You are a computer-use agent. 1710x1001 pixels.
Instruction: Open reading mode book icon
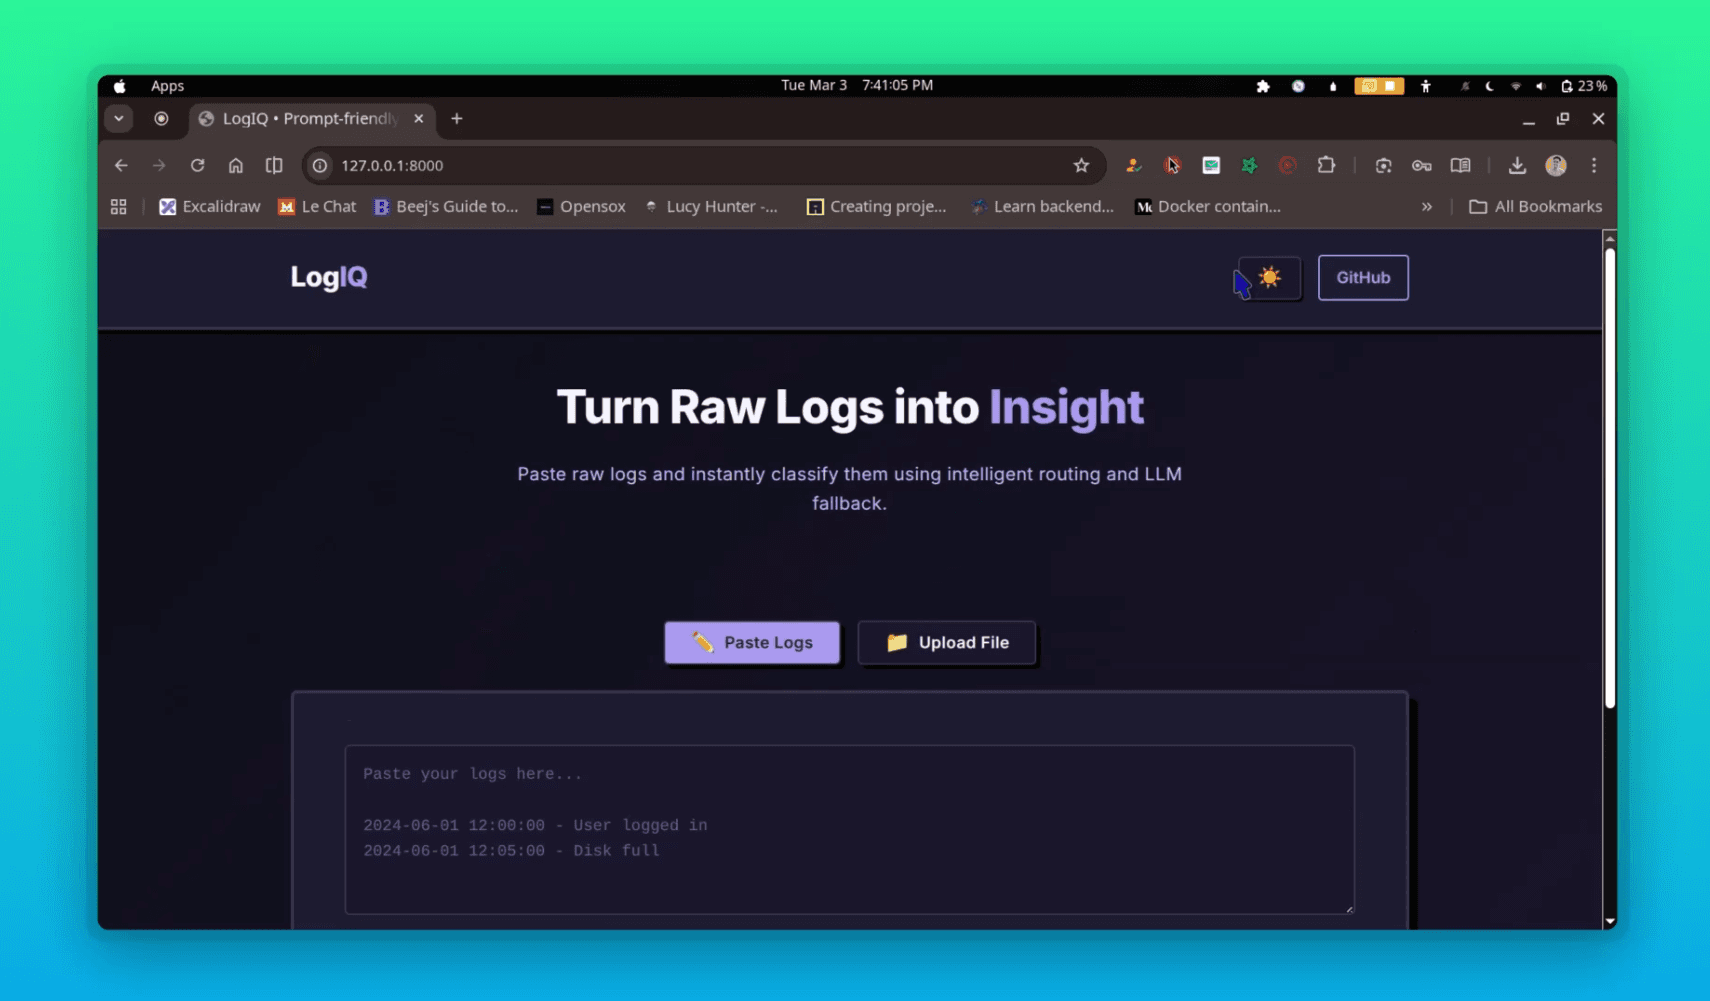click(x=1460, y=166)
